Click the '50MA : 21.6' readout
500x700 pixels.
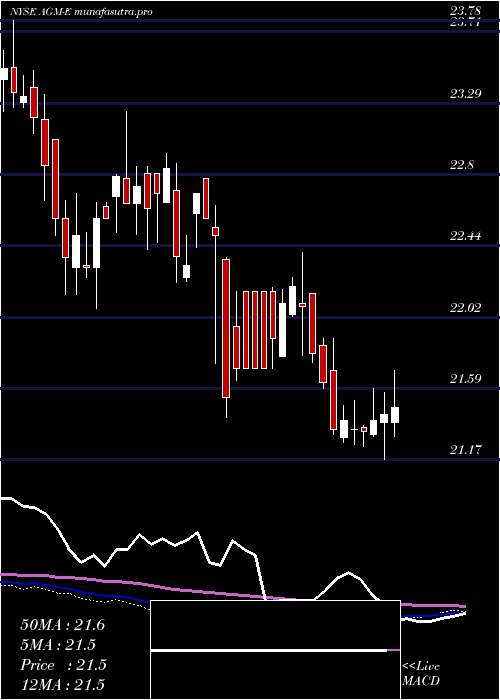point(62,625)
